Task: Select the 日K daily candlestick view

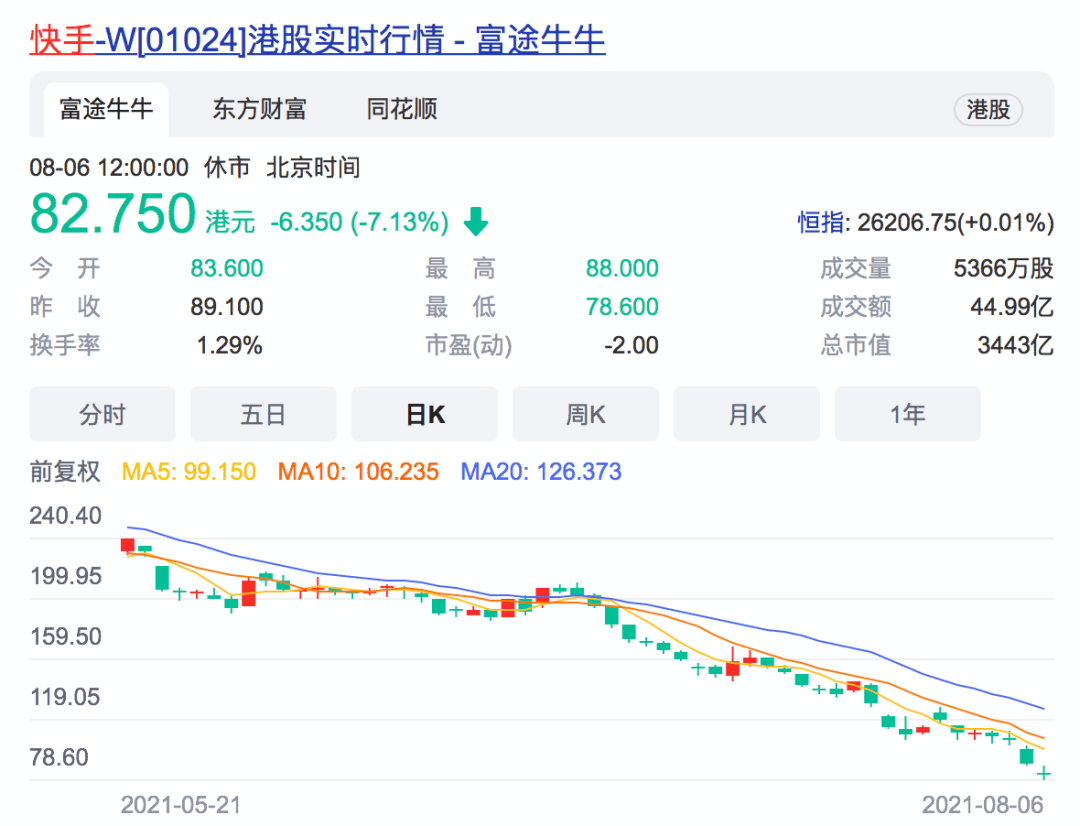Action: pos(424,414)
